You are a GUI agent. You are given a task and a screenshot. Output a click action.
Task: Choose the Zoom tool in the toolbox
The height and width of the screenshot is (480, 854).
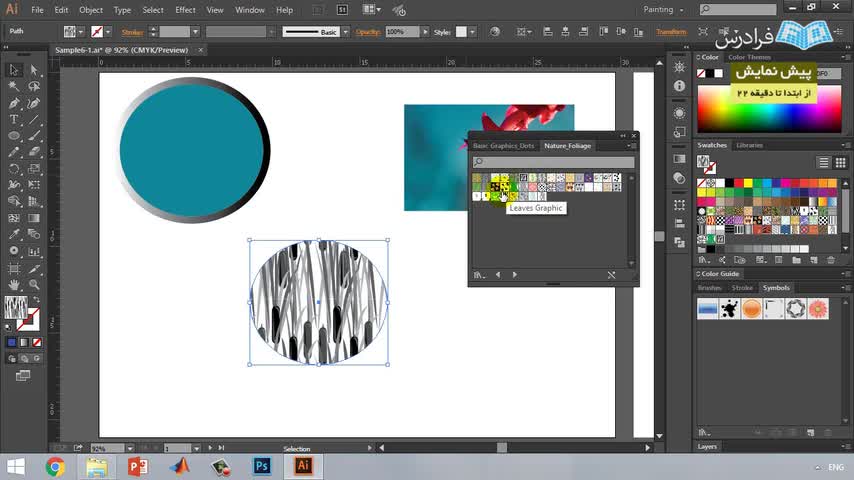33,284
